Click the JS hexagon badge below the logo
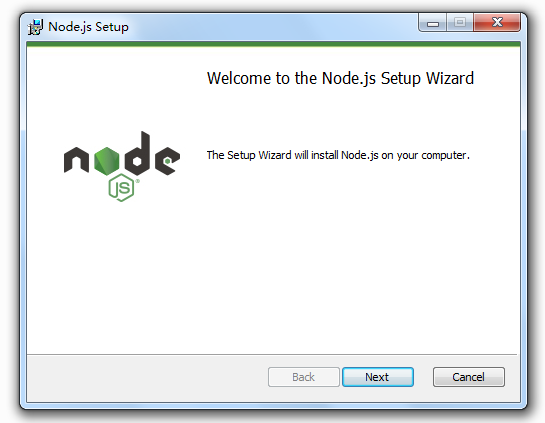The width and height of the screenshot is (545, 423). 121,188
